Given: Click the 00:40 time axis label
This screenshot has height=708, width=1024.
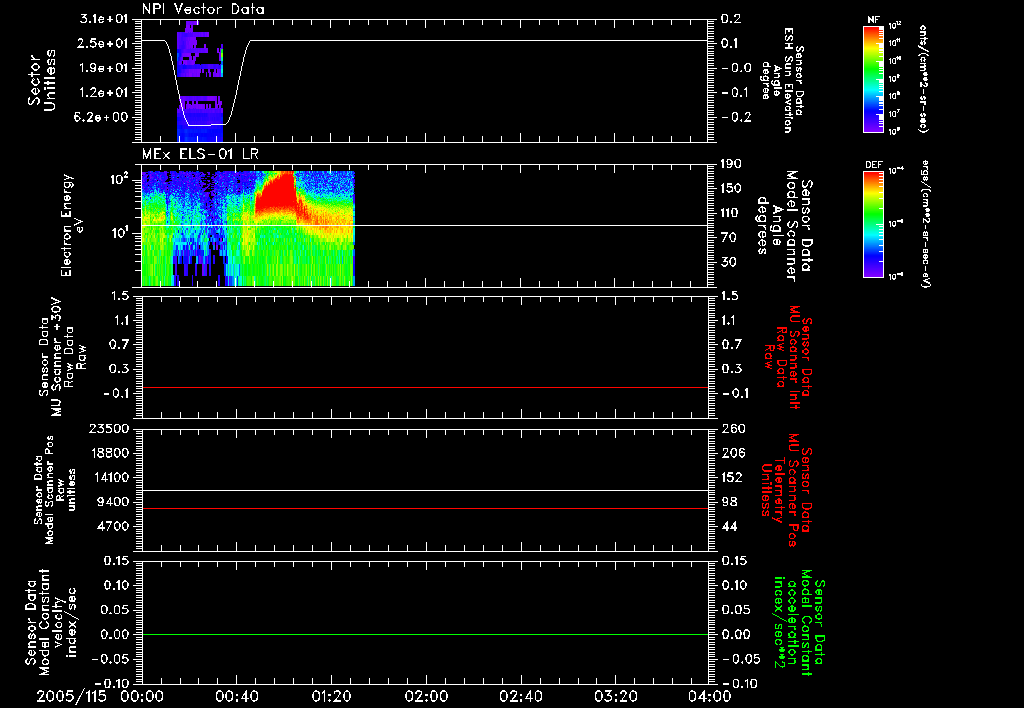Looking at the screenshot, I should [x=236, y=696].
